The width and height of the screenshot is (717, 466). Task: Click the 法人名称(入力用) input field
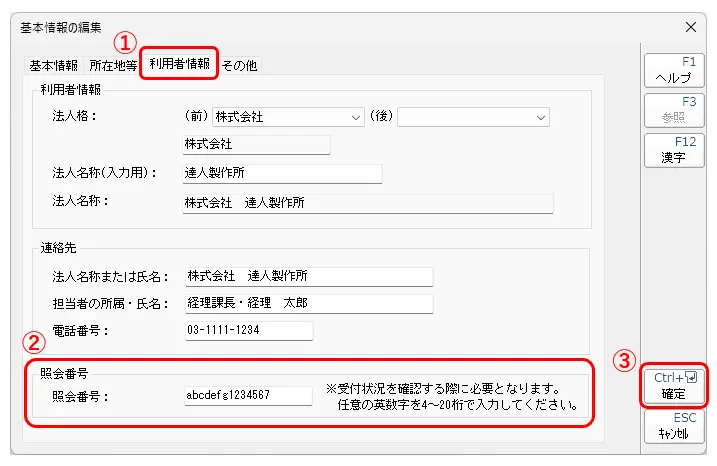pyautogui.click(x=281, y=173)
